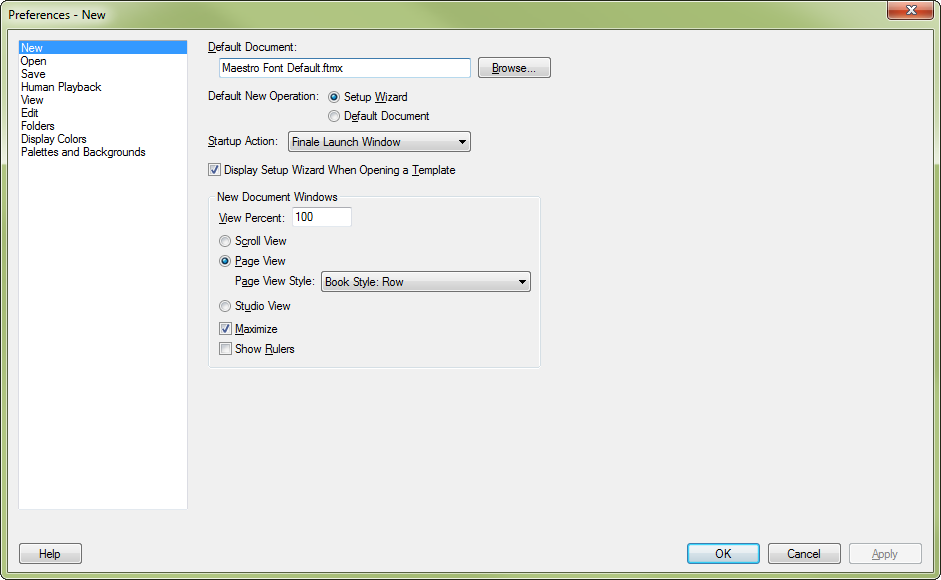Image resolution: width=941 pixels, height=580 pixels.
Task: Click the View Percent input field
Action: [322, 217]
